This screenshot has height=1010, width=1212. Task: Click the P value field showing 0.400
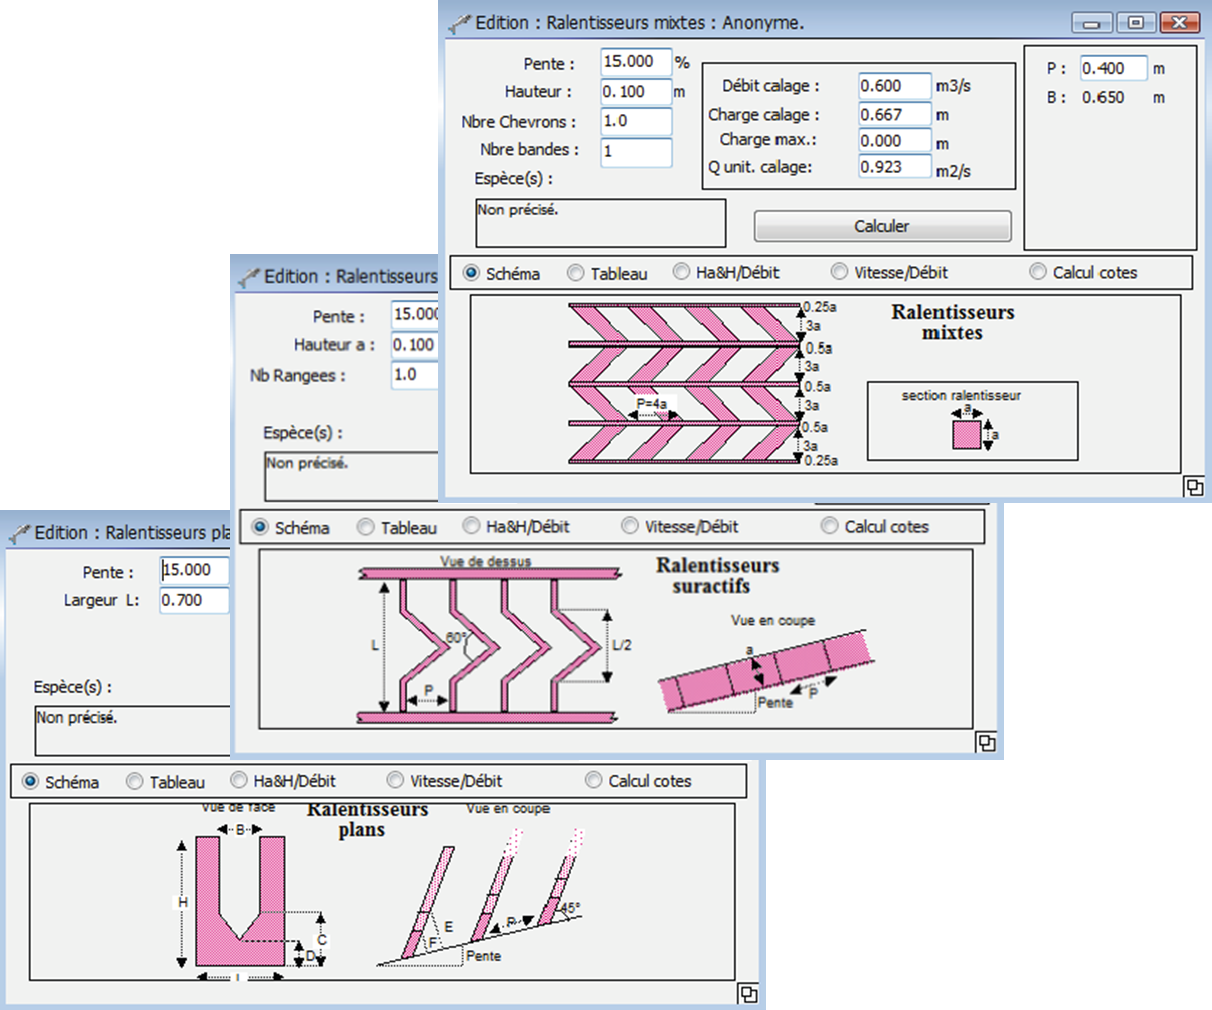(1112, 69)
